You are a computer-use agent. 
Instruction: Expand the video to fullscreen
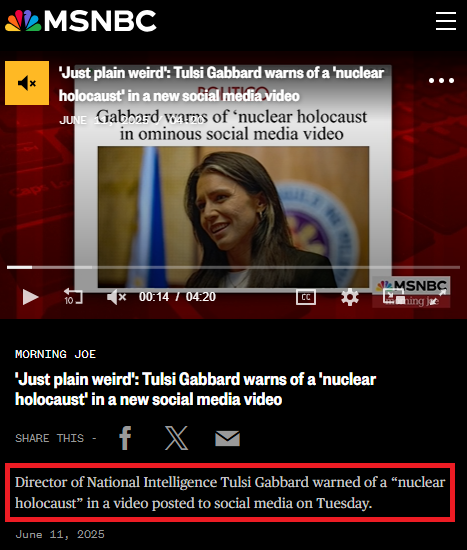(438, 297)
